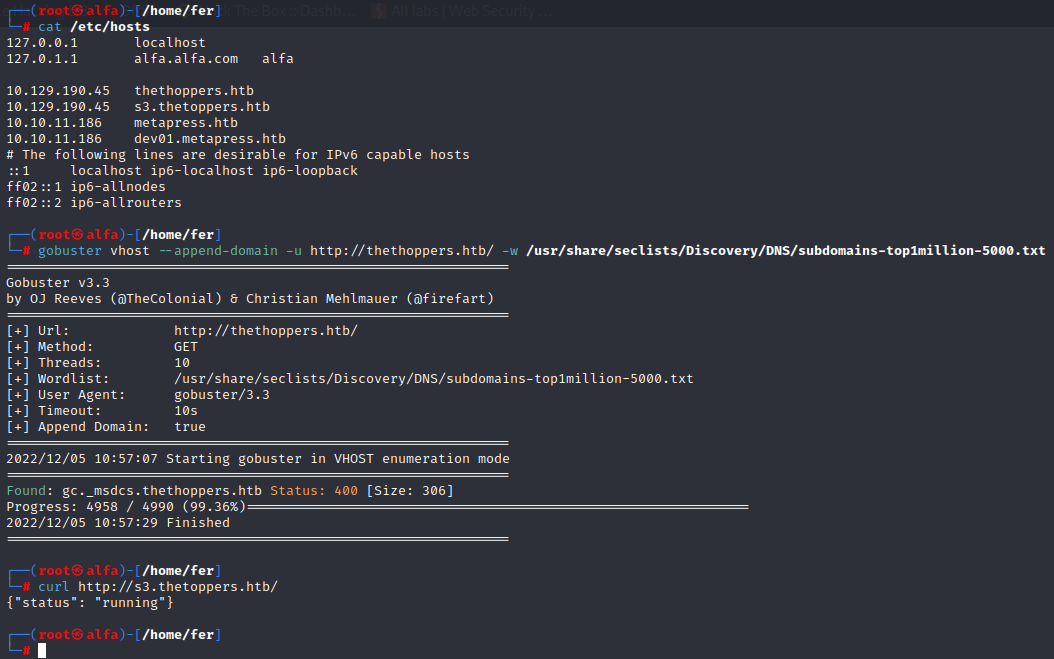Select the '[+] Url:' label
Screen dimensions: 1054x659
38,331
